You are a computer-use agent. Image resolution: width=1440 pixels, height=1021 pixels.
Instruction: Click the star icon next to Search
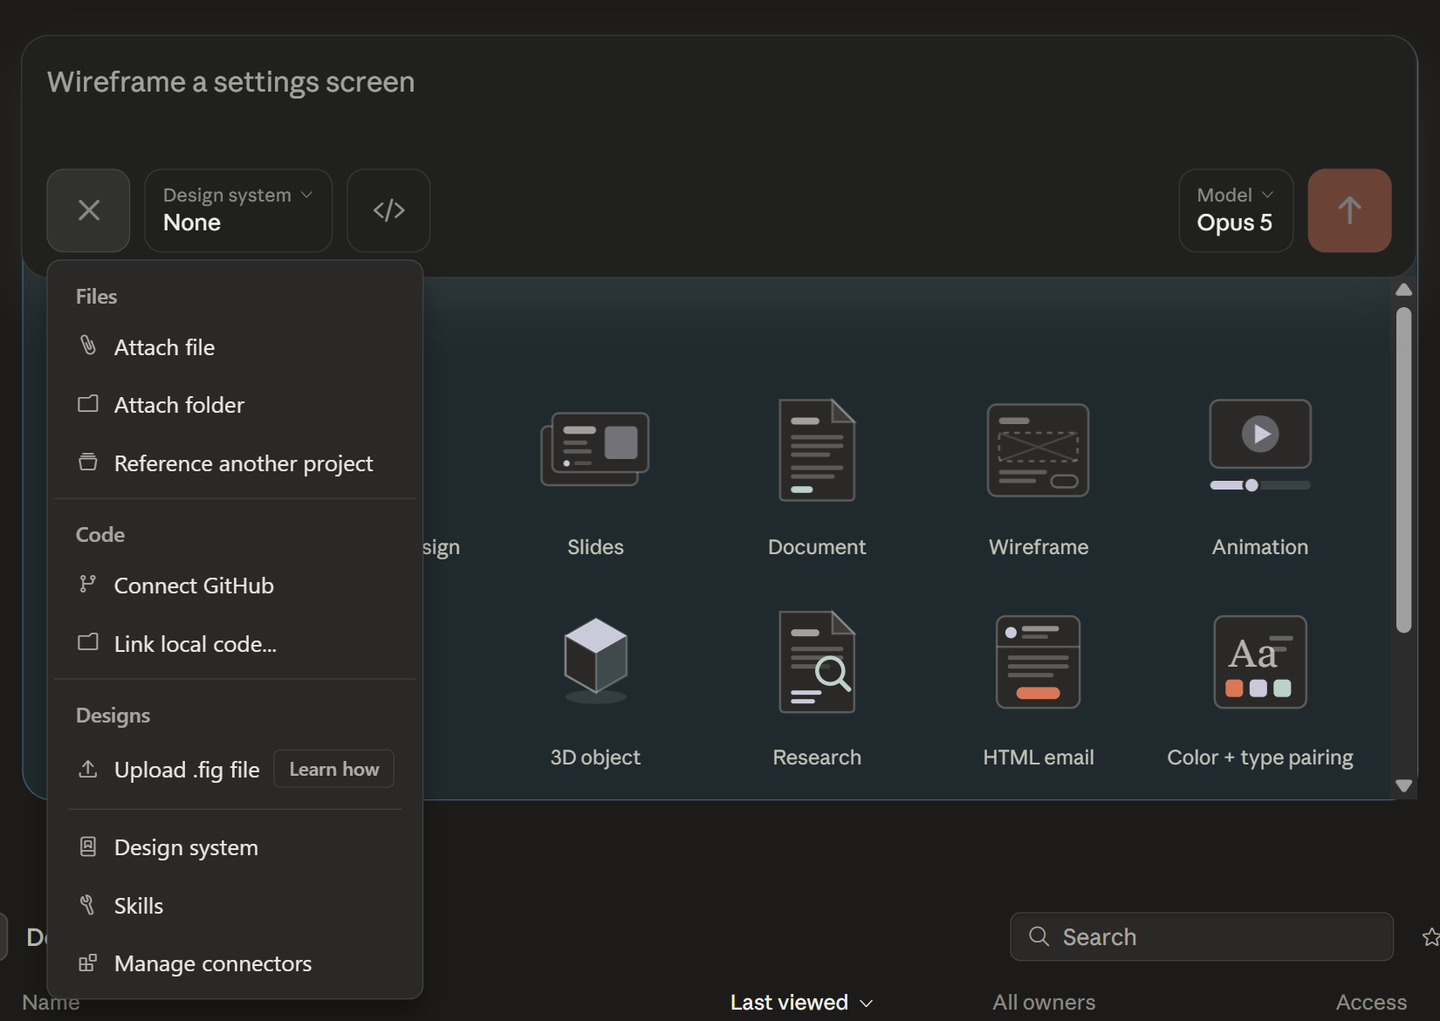[x=1431, y=937]
